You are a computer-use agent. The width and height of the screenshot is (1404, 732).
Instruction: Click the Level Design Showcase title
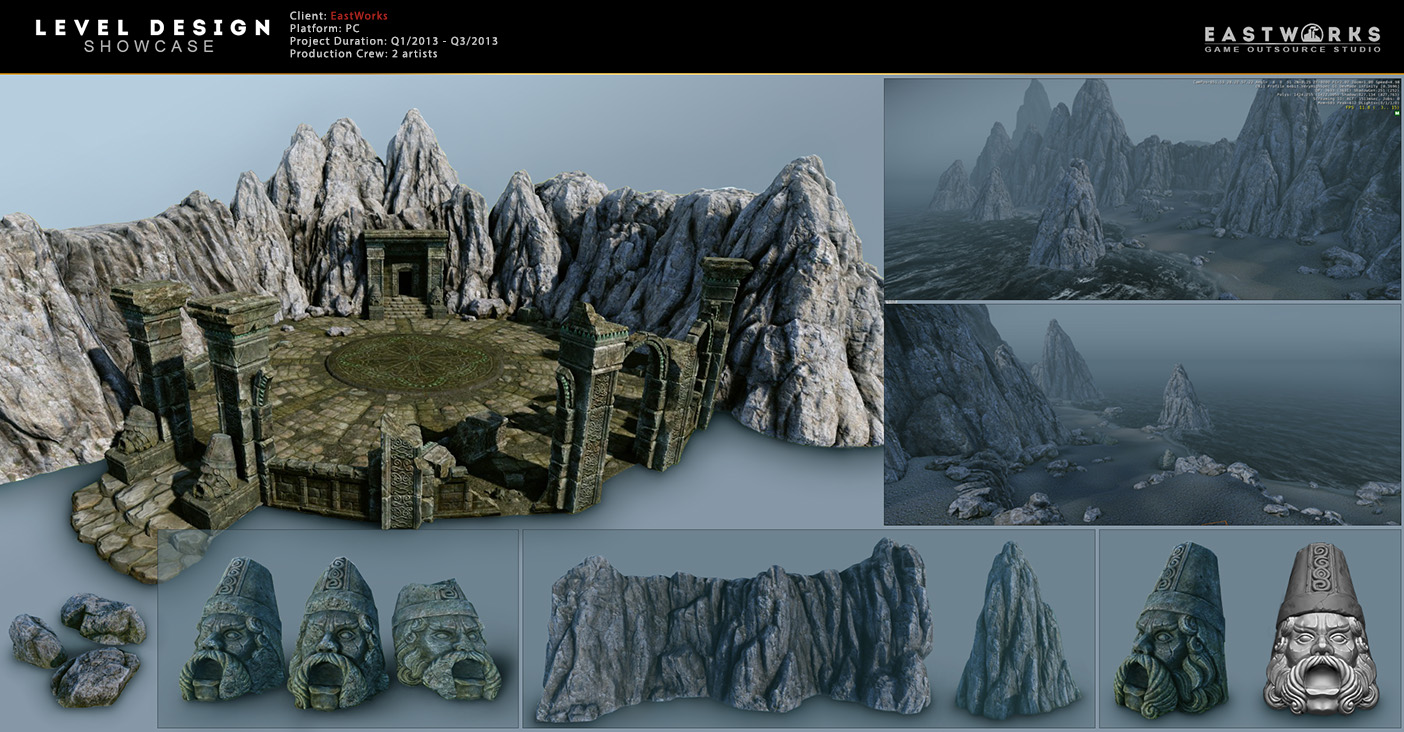coord(152,36)
